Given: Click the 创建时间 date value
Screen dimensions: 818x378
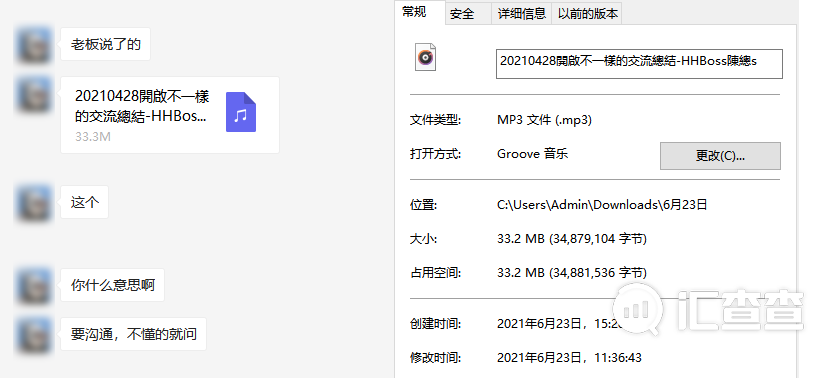Looking at the screenshot, I should click(561, 324).
